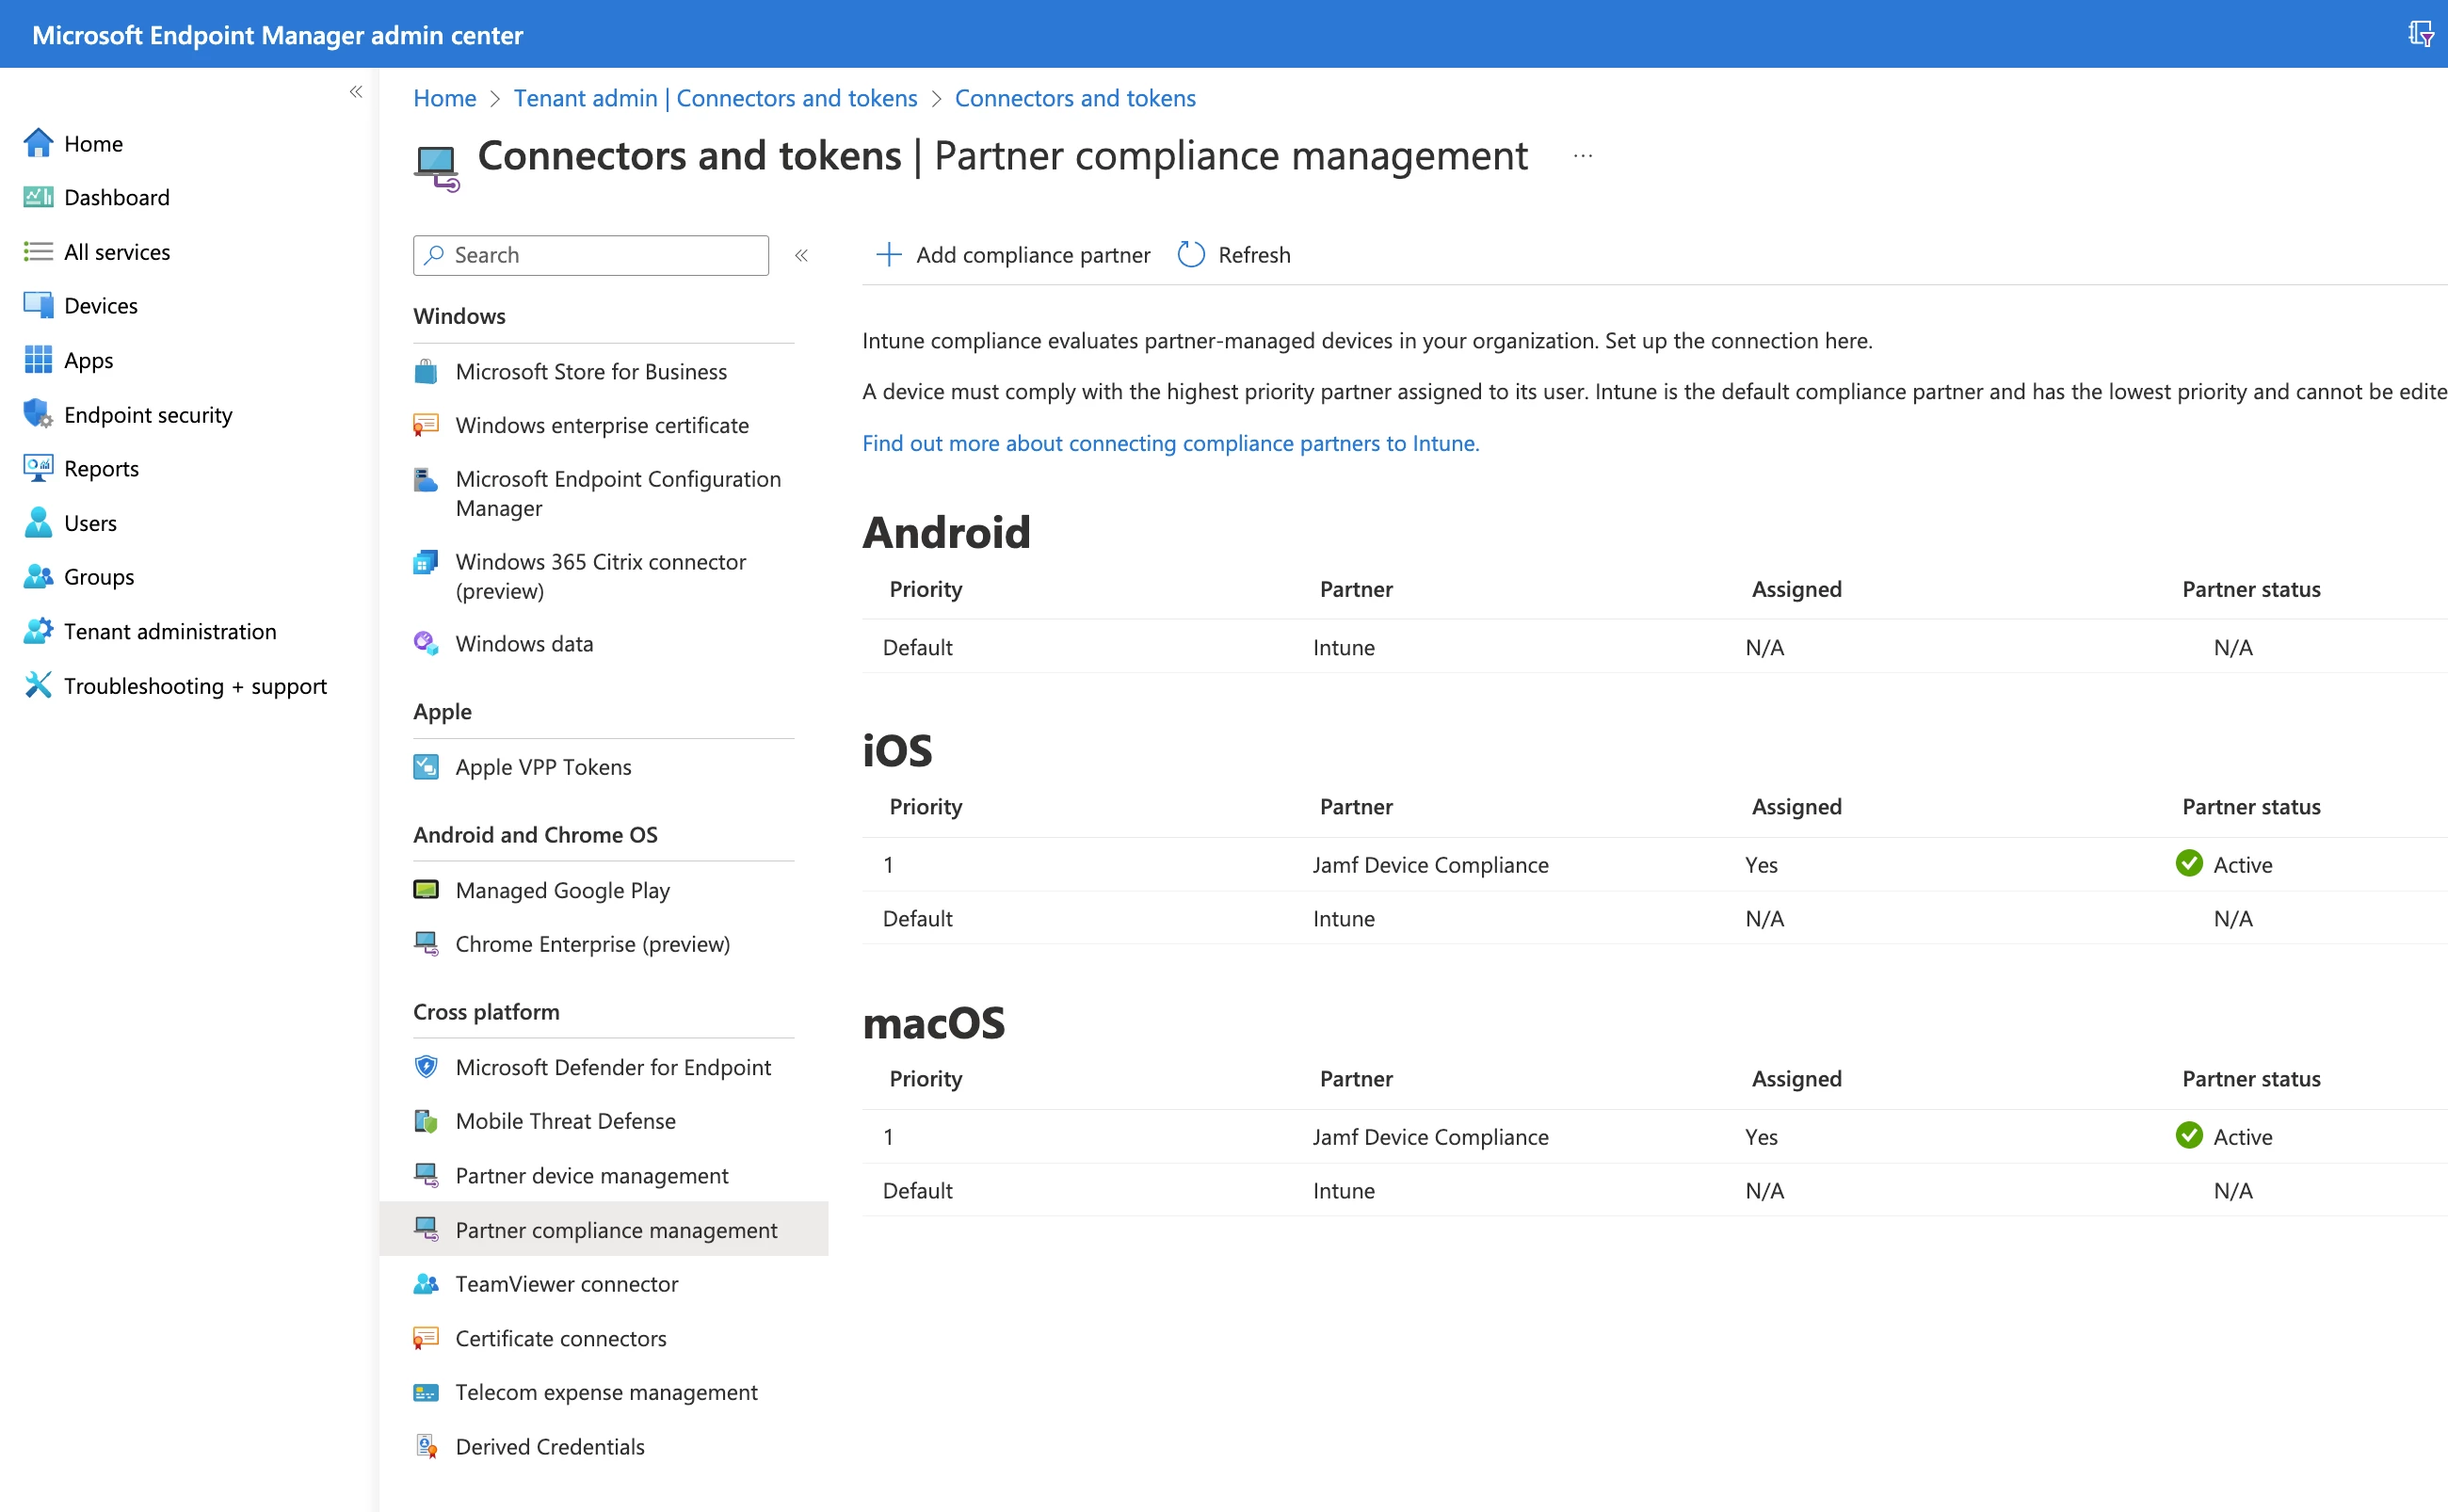Click the Windows enterprise certificate icon
The image size is (2448, 1512).
click(x=426, y=426)
